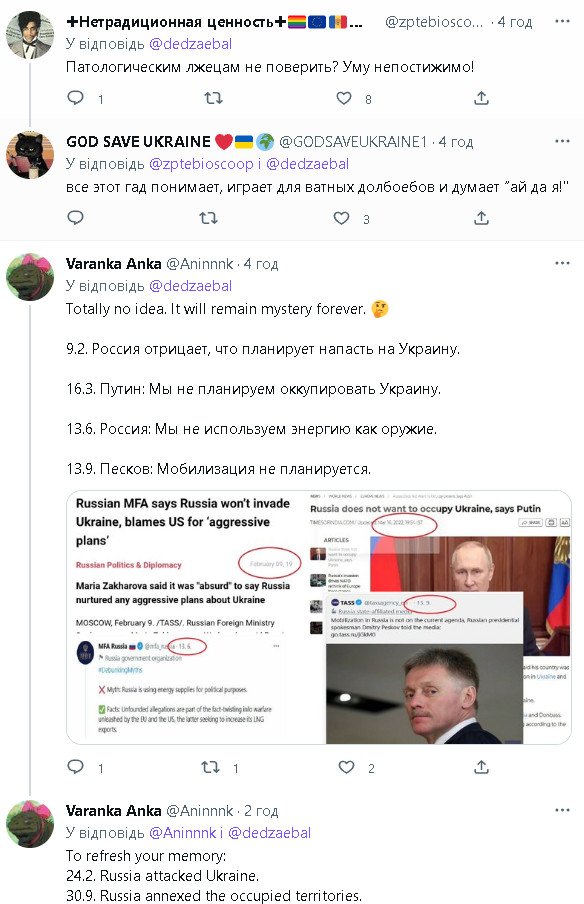Retweet the GOD SAVE UKRAINE tweet
Viewport: 584px width, 904px height.
pos(208,218)
